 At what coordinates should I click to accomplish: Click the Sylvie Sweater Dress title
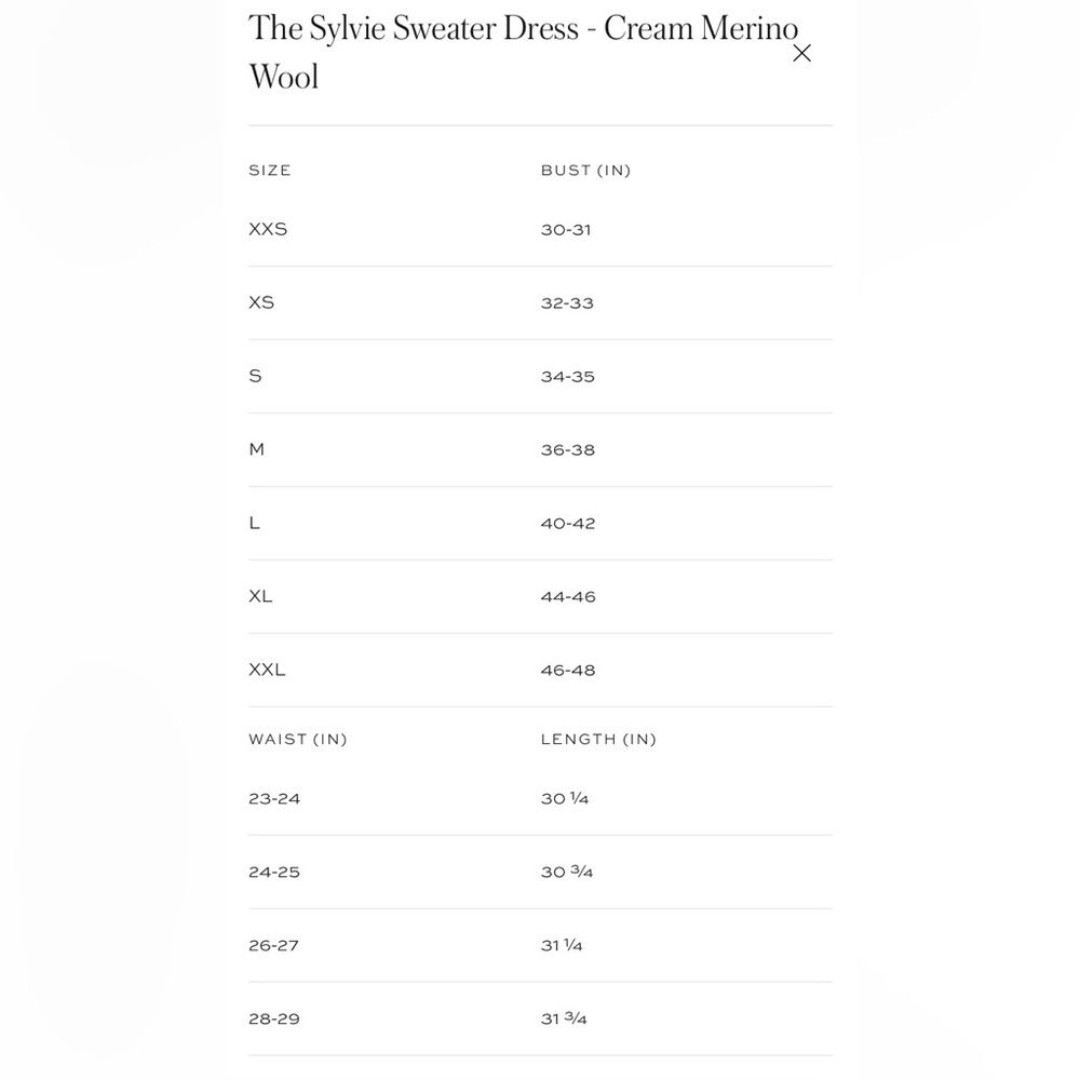523,52
